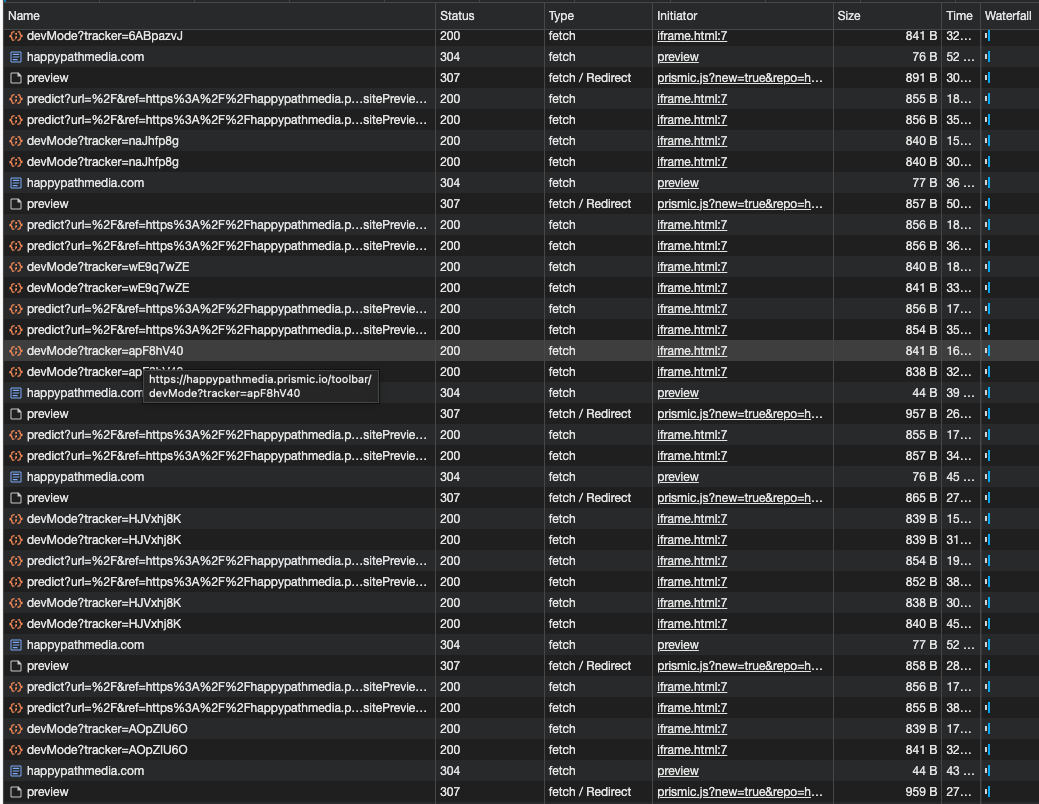This screenshot has width=1039, height=804.
Task: Open prismic.js initiator link in 959 B row
Action: click(739, 792)
